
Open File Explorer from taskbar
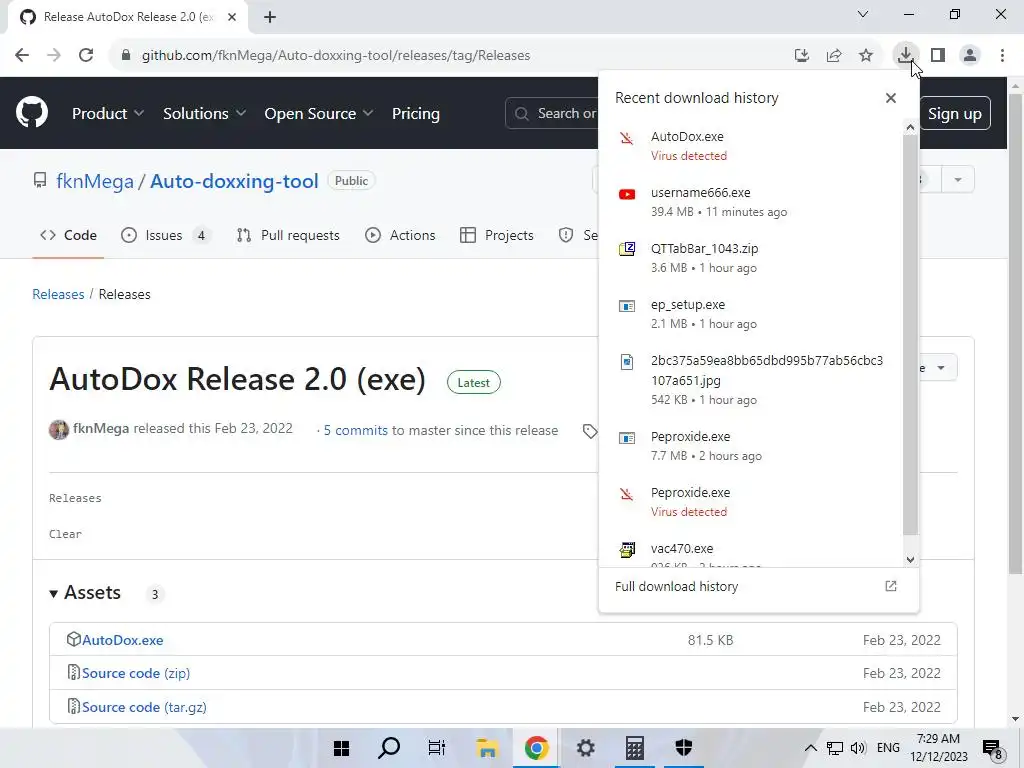coord(487,748)
